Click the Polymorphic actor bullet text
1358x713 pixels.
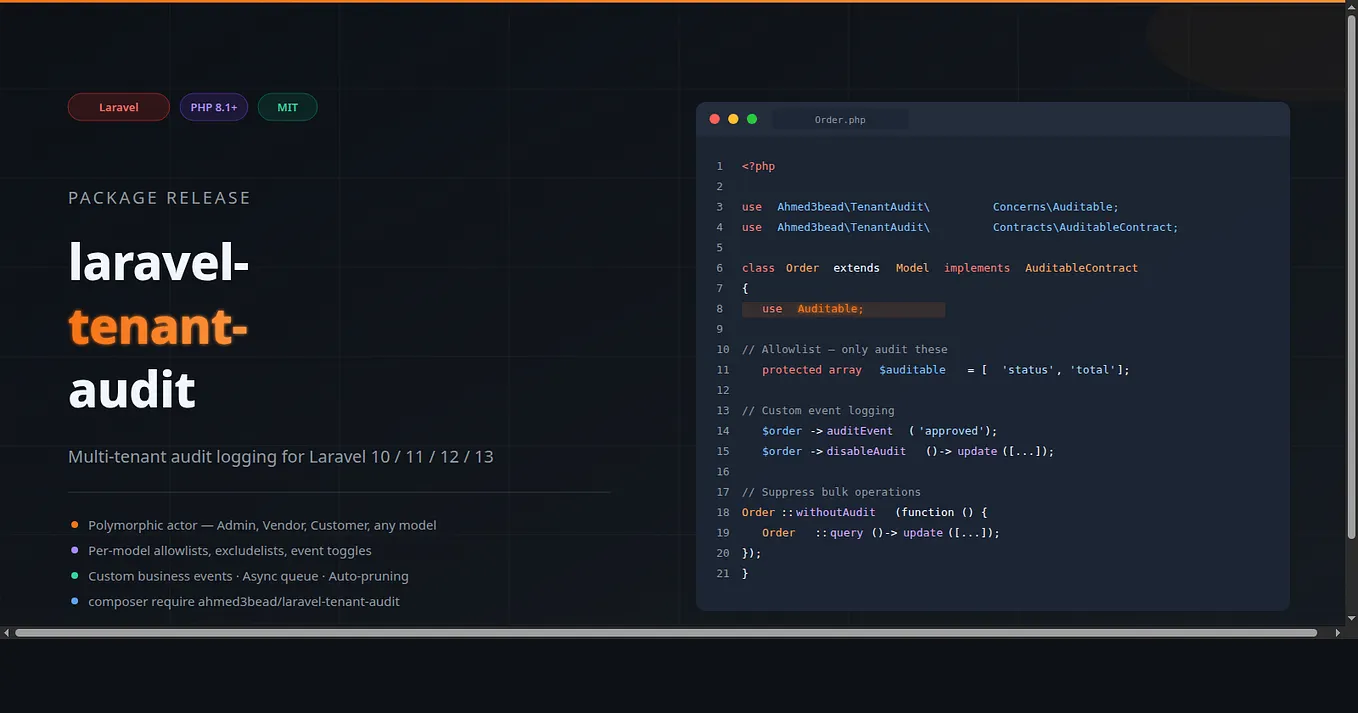[262, 525]
